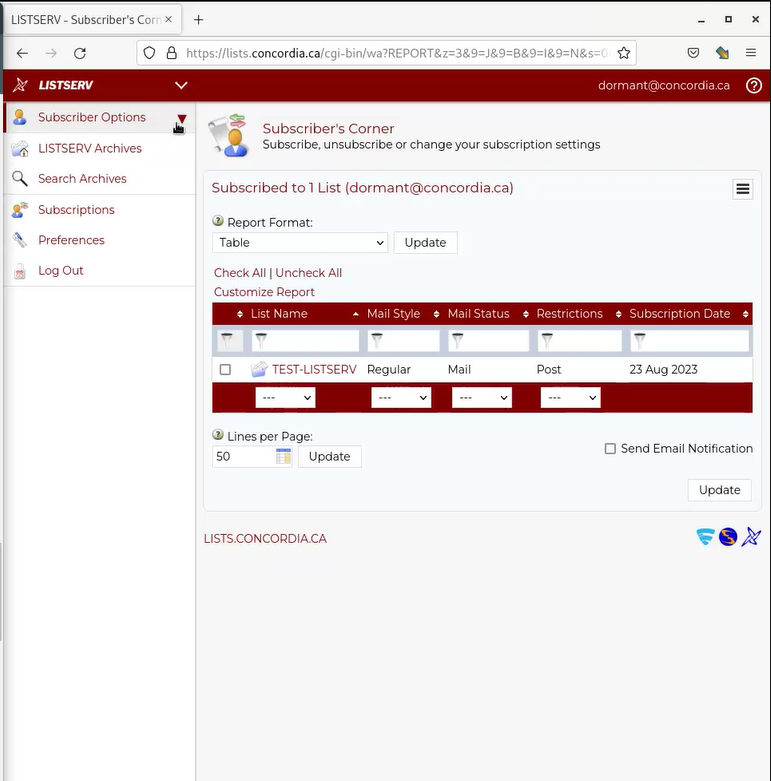The height and width of the screenshot is (781, 771).
Task: Open the help question mark in header
Action: coord(754,86)
